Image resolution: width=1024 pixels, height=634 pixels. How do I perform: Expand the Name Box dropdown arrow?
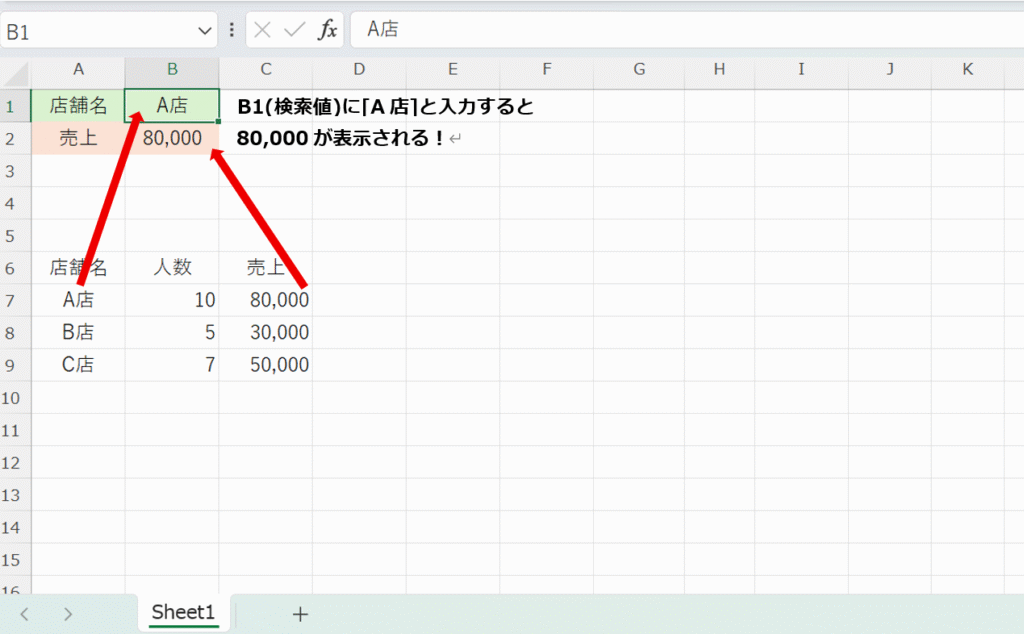click(x=204, y=30)
